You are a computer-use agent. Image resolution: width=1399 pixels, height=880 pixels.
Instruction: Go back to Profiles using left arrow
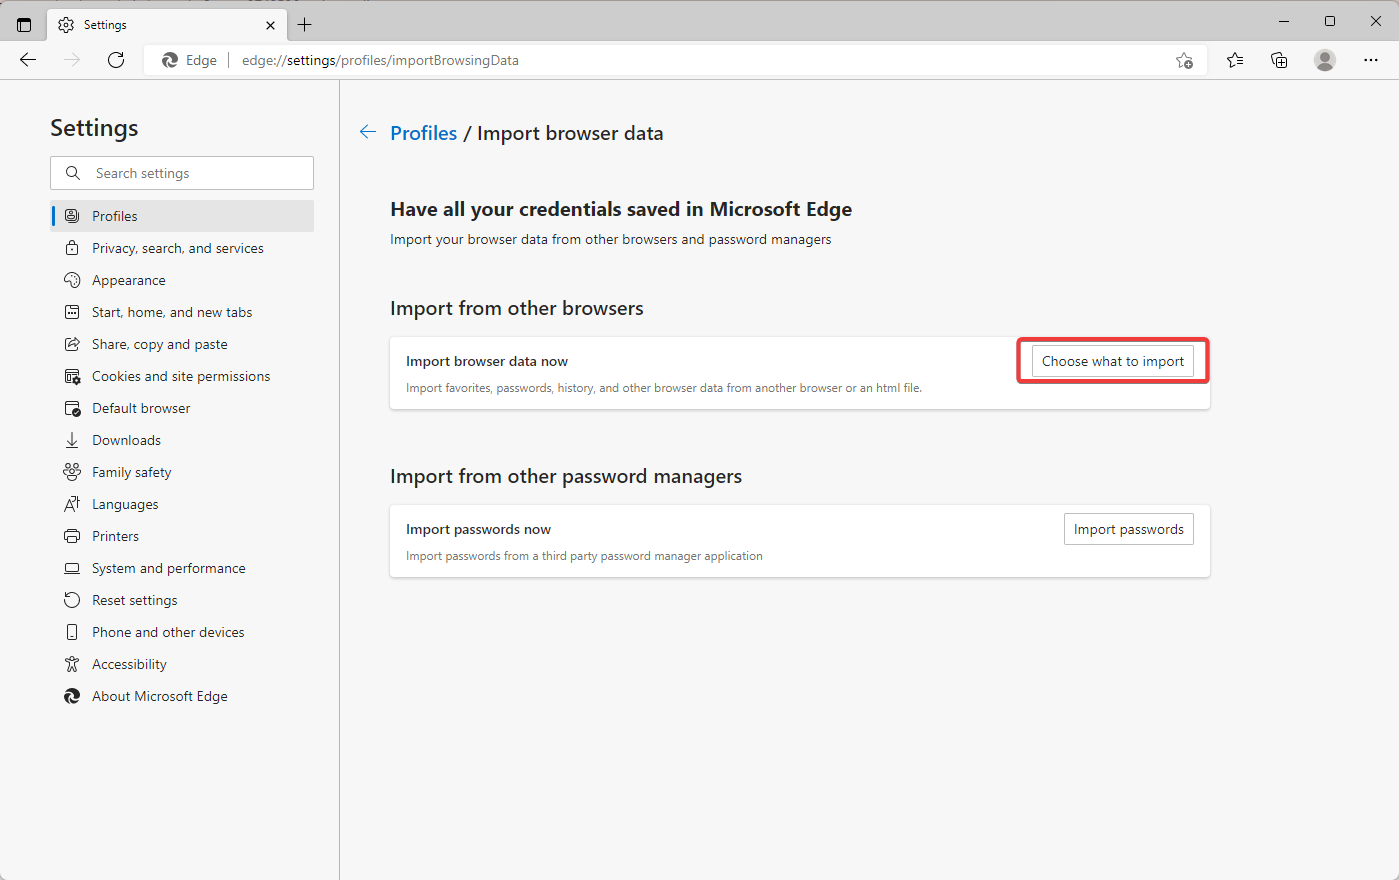click(x=368, y=132)
